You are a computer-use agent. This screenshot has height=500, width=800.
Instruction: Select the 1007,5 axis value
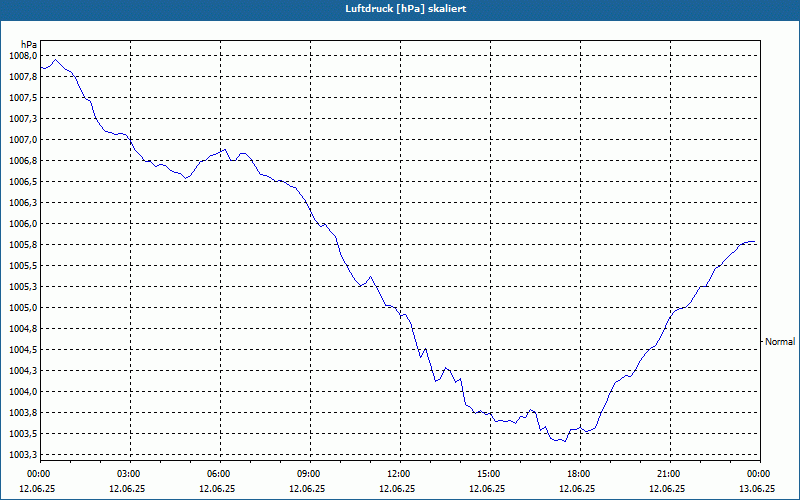[23, 97]
